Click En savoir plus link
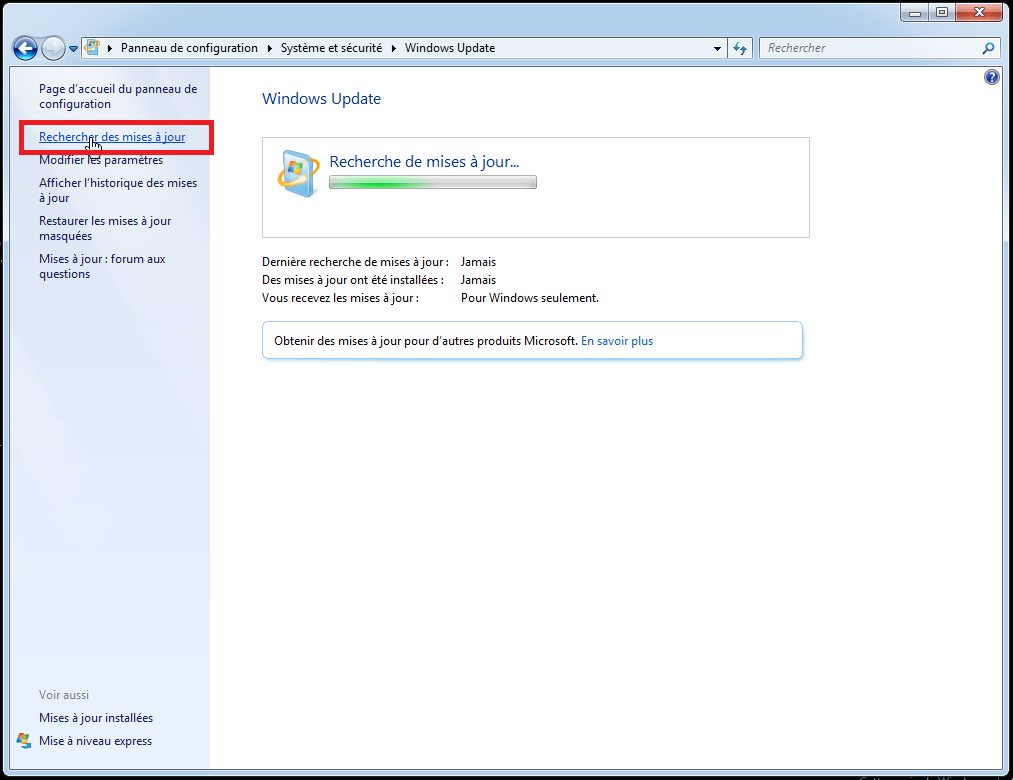1013x780 pixels. coord(617,341)
